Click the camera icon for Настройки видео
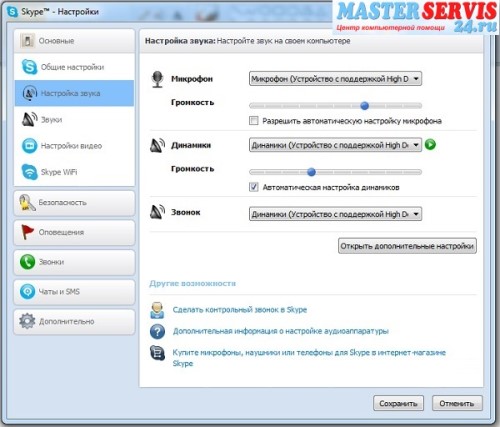Viewport: 500px width, 427px height. (29, 146)
